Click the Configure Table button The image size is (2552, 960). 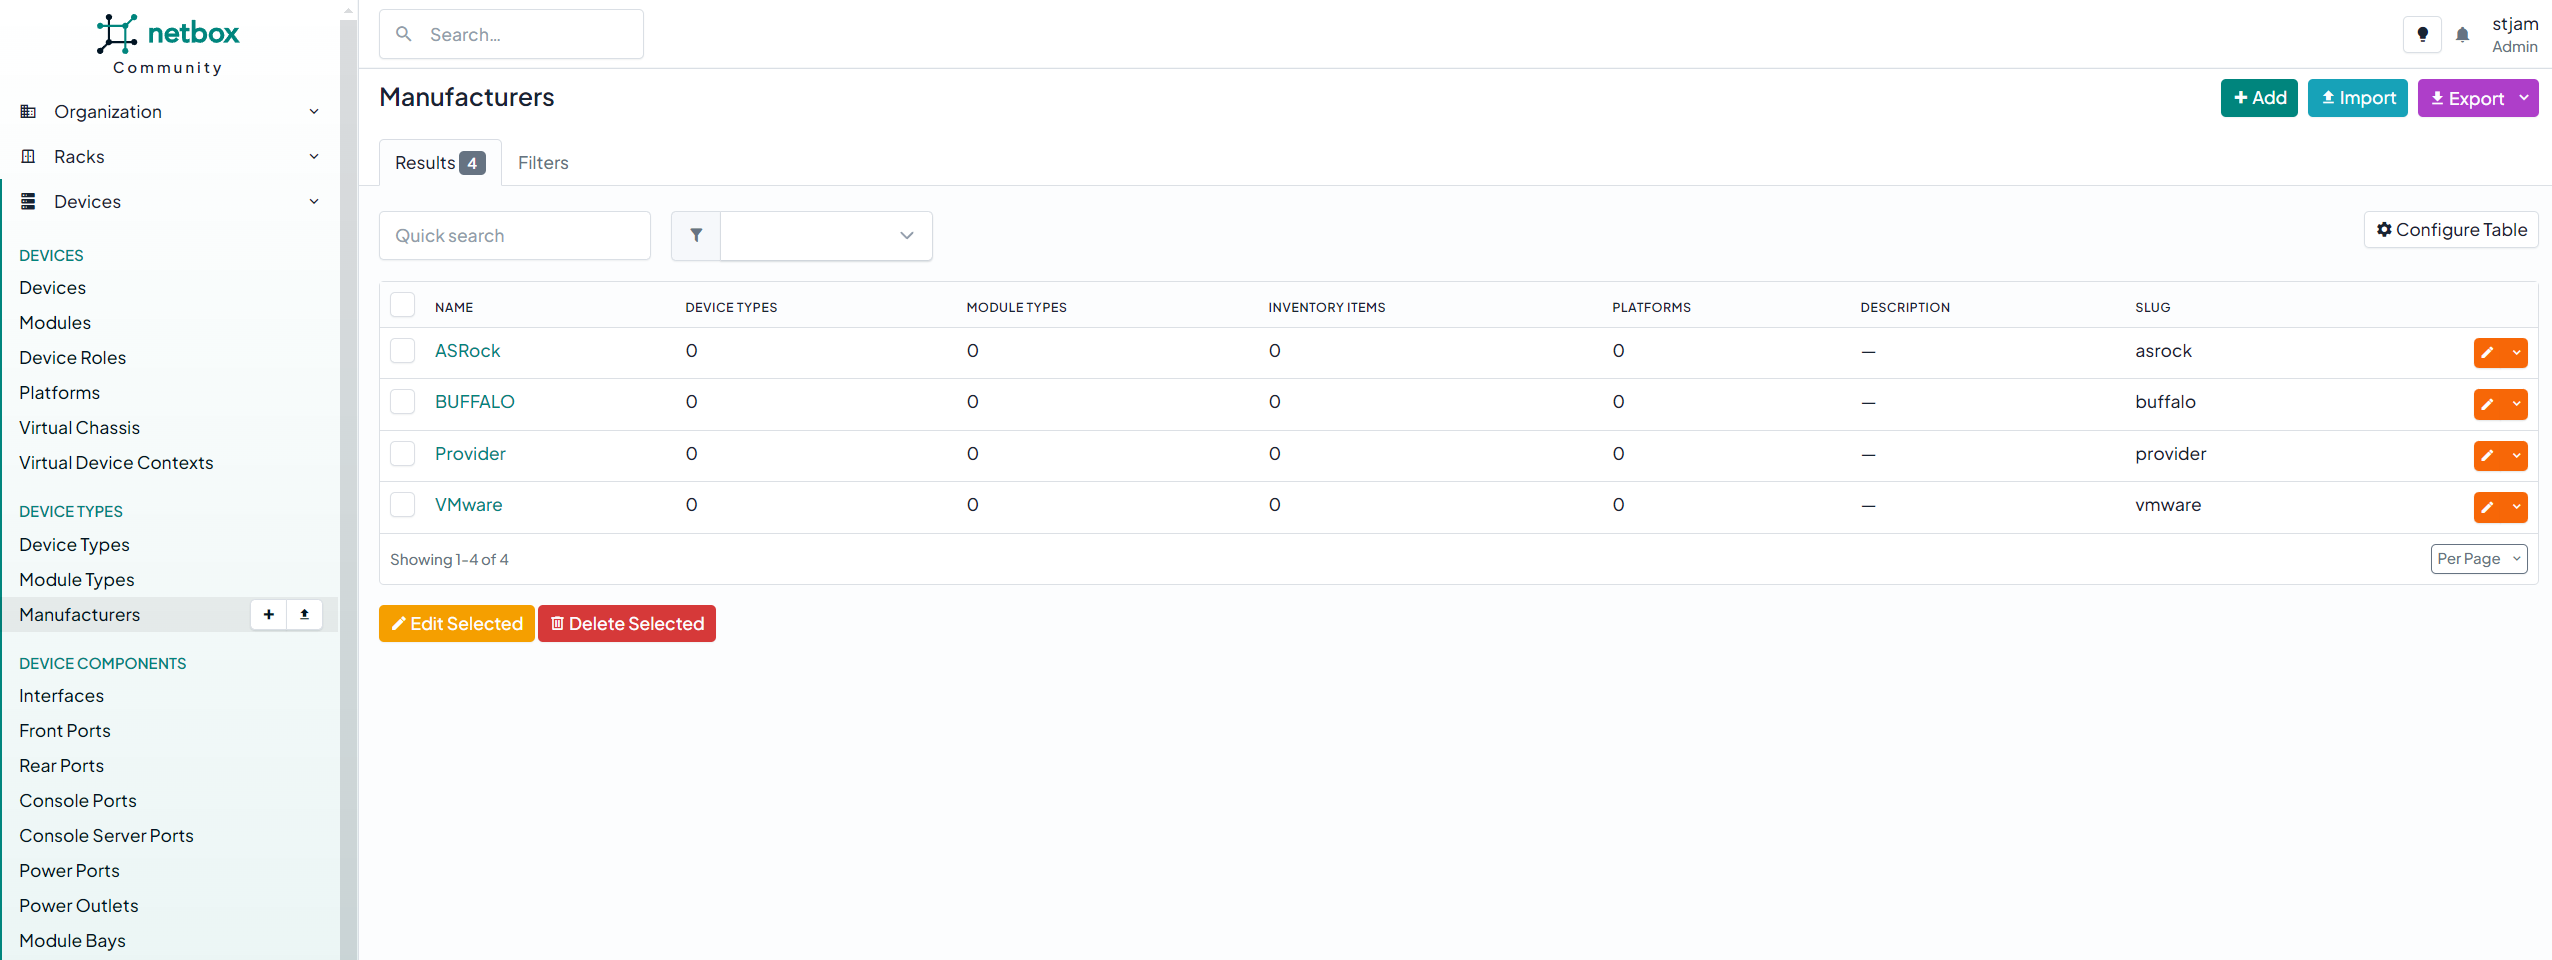(2451, 230)
